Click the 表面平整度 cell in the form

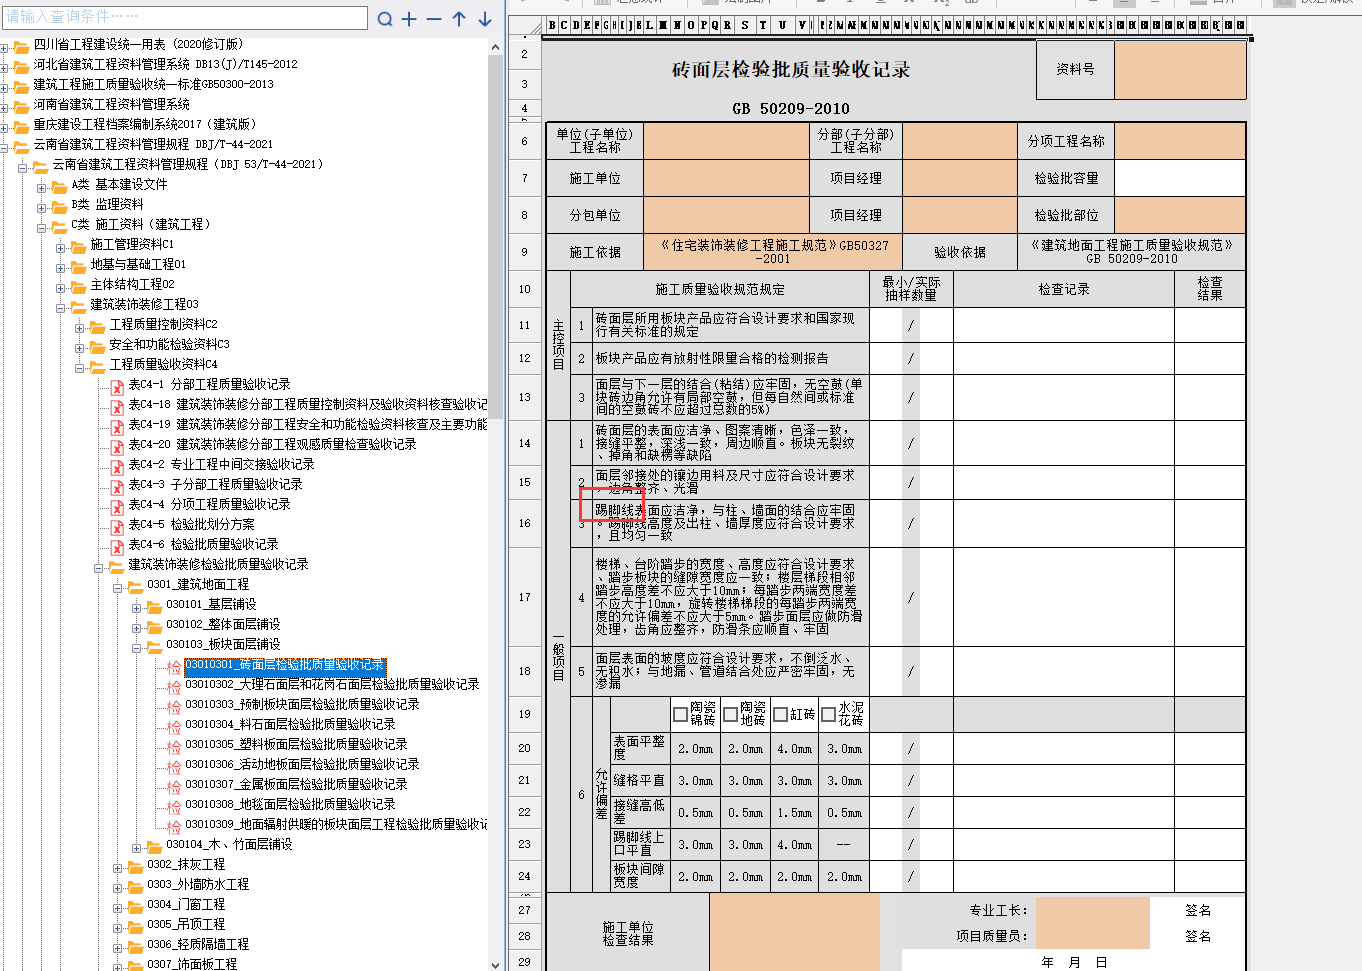[x=639, y=748]
